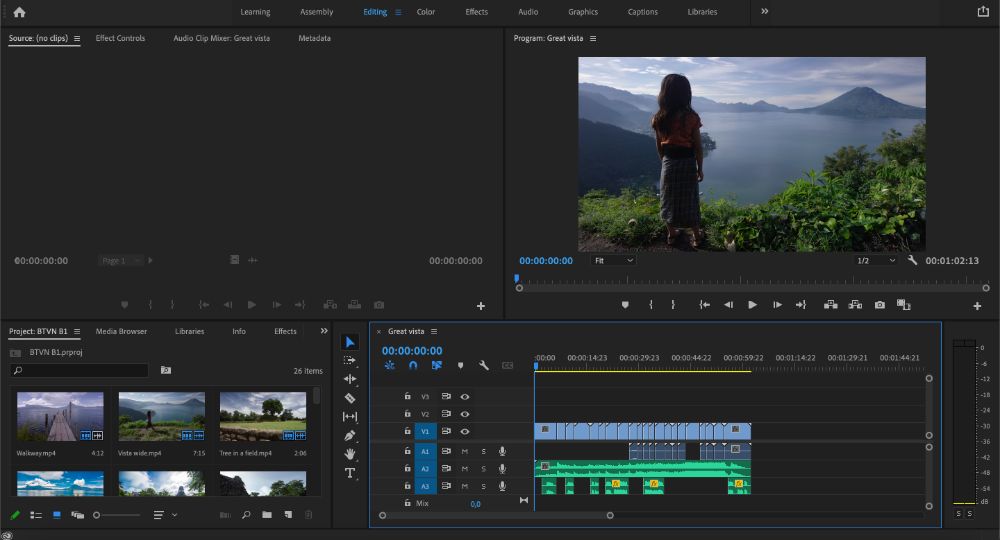Click the Find magnifier in Project panel footer
The height and width of the screenshot is (540, 1000).
coord(246,514)
